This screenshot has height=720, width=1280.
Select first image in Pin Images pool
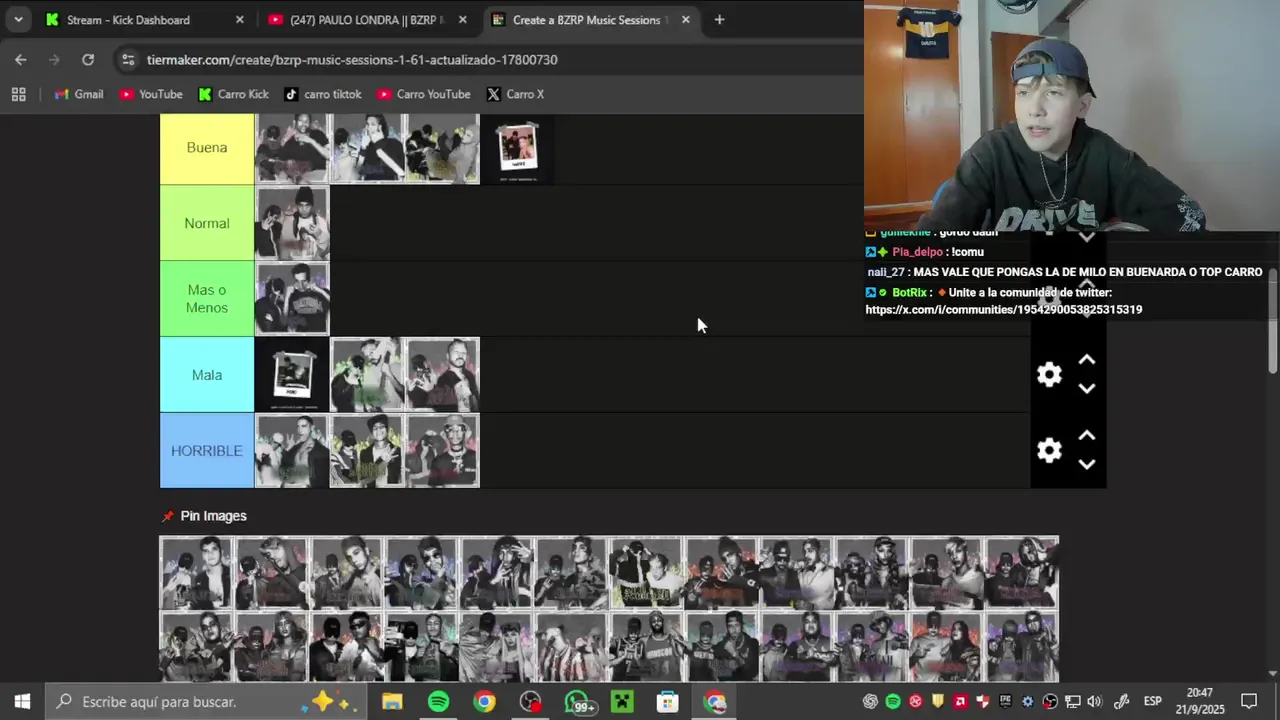click(197, 573)
